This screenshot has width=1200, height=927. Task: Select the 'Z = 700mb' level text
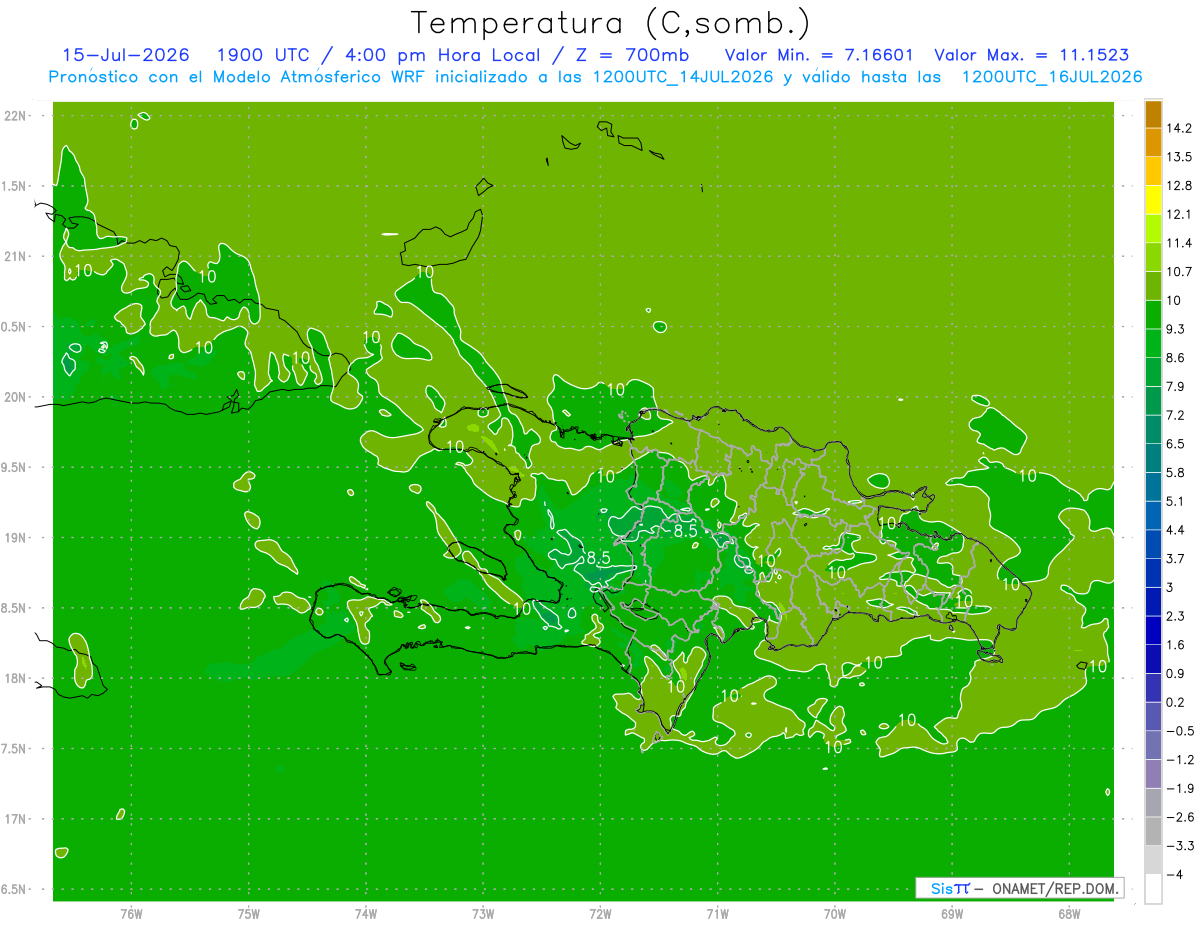(635, 55)
